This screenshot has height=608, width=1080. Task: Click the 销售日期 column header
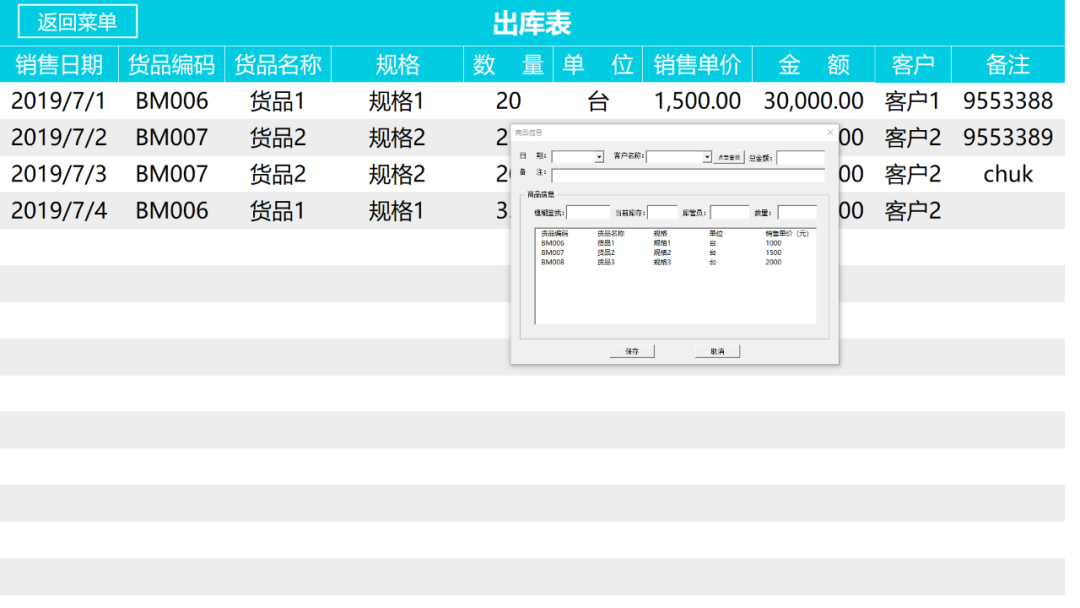coord(59,65)
